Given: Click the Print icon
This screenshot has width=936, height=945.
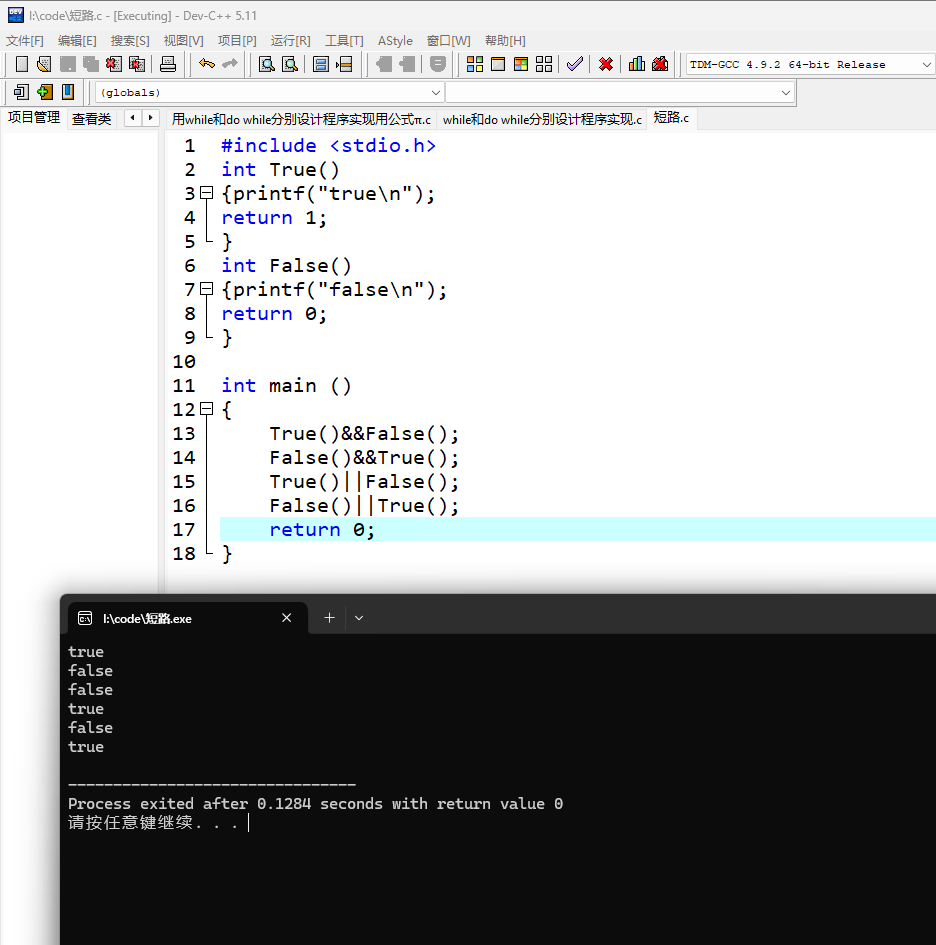Looking at the screenshot, I should [168, 64].
